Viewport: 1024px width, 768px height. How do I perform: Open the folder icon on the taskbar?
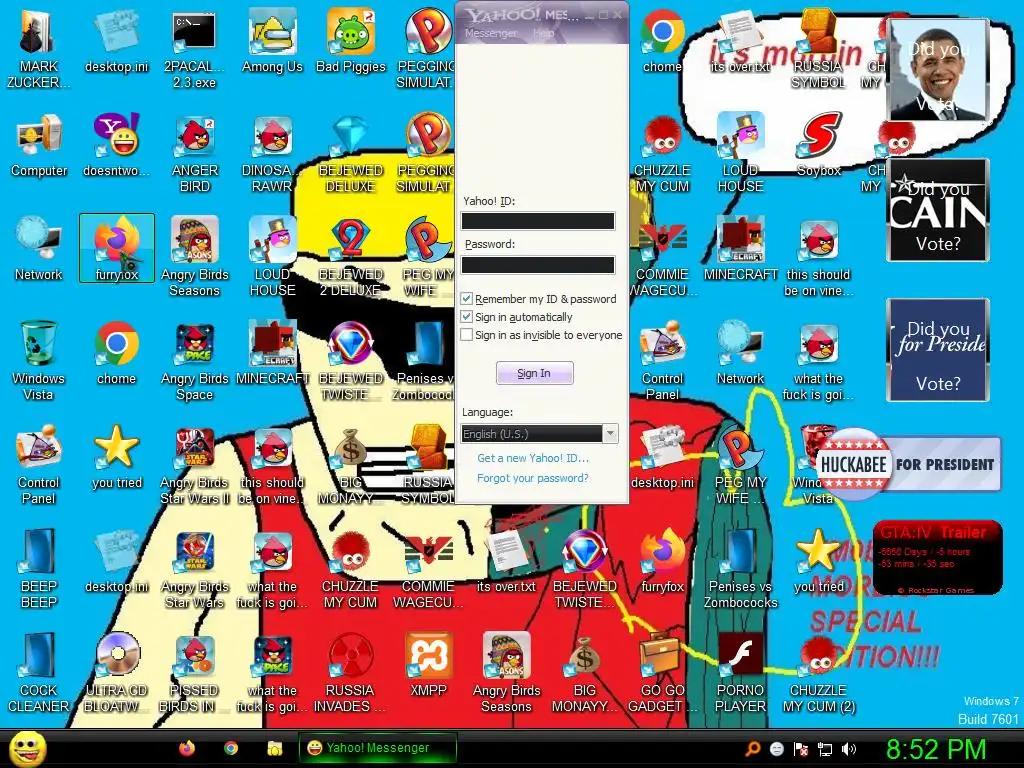(274, 748)
